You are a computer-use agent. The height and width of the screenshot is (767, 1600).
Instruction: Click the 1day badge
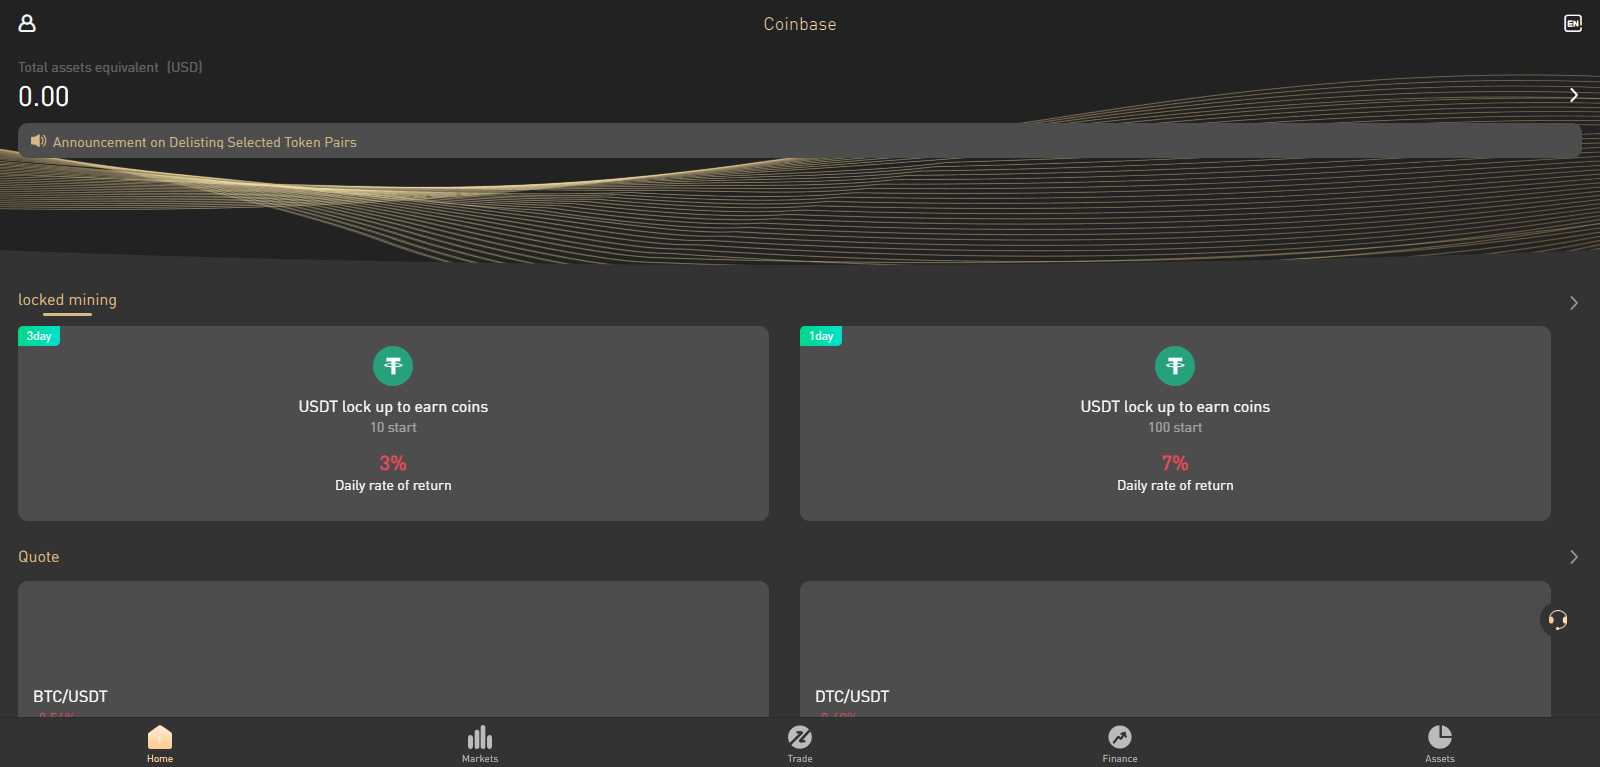821,336
